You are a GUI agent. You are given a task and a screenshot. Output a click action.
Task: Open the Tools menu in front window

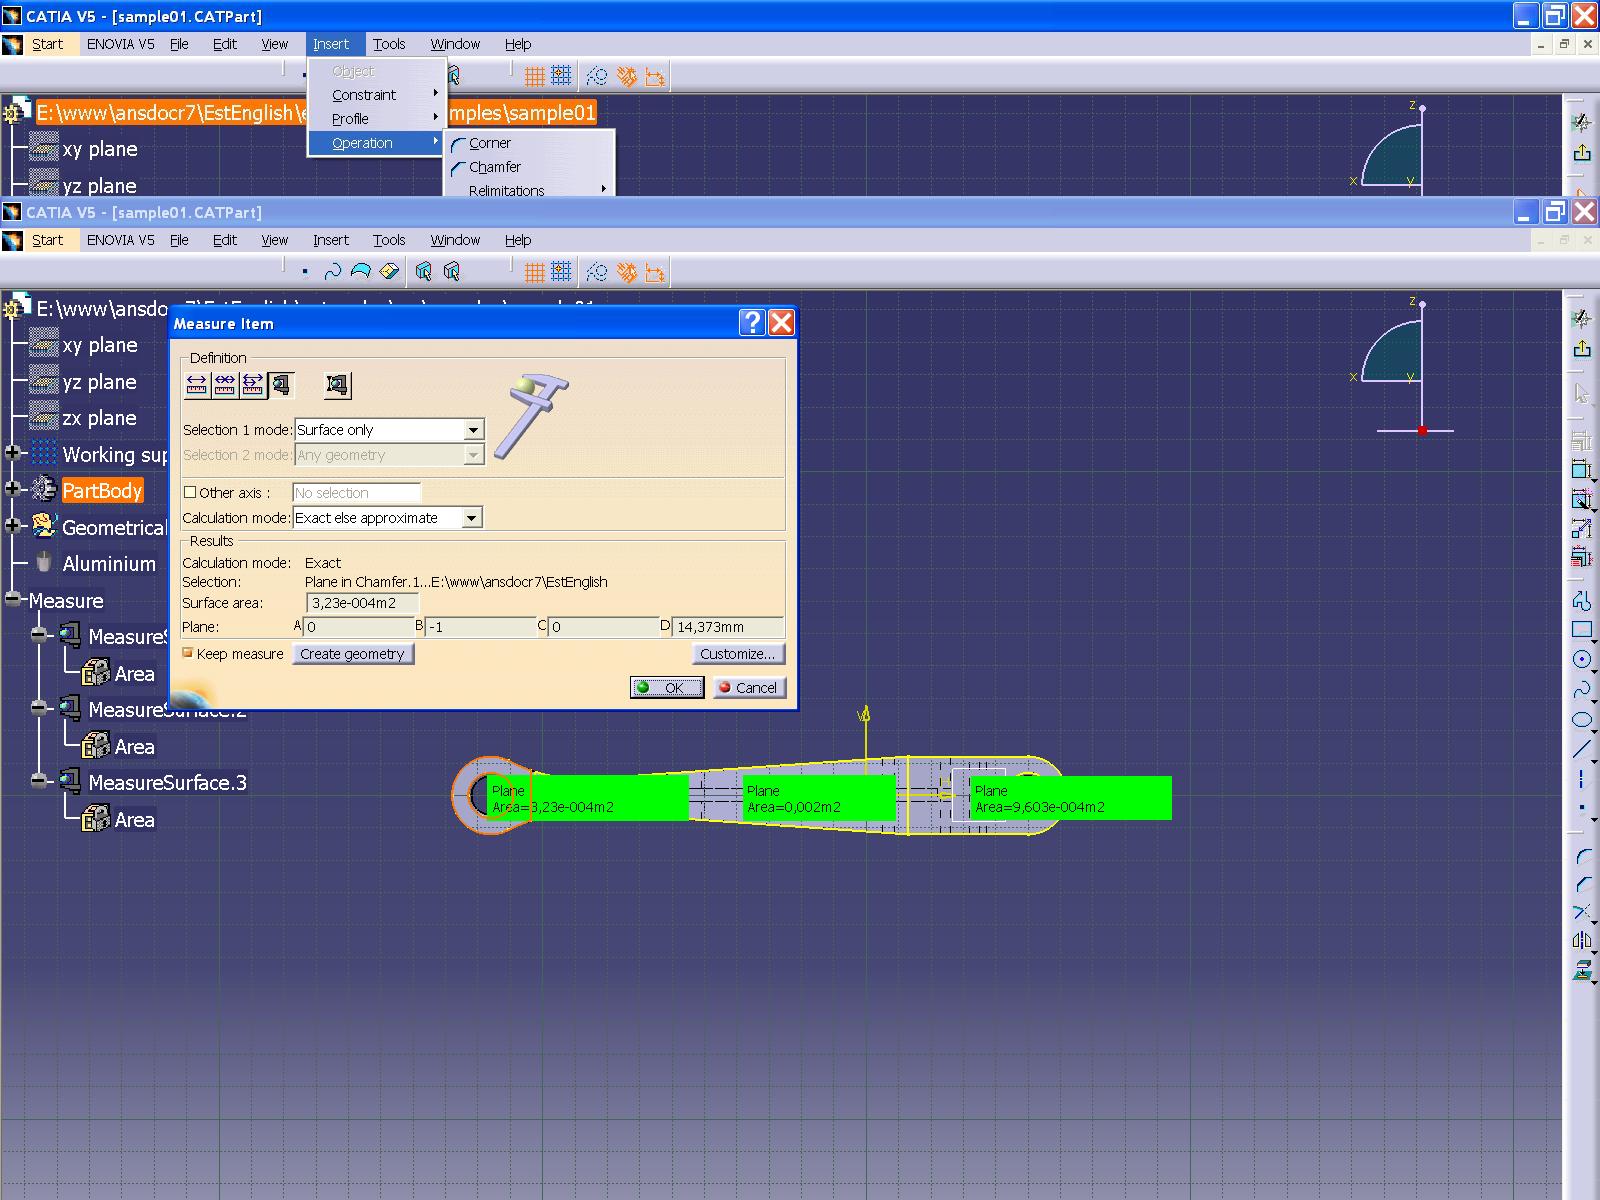pyautogui.click(x=389, y=240)
